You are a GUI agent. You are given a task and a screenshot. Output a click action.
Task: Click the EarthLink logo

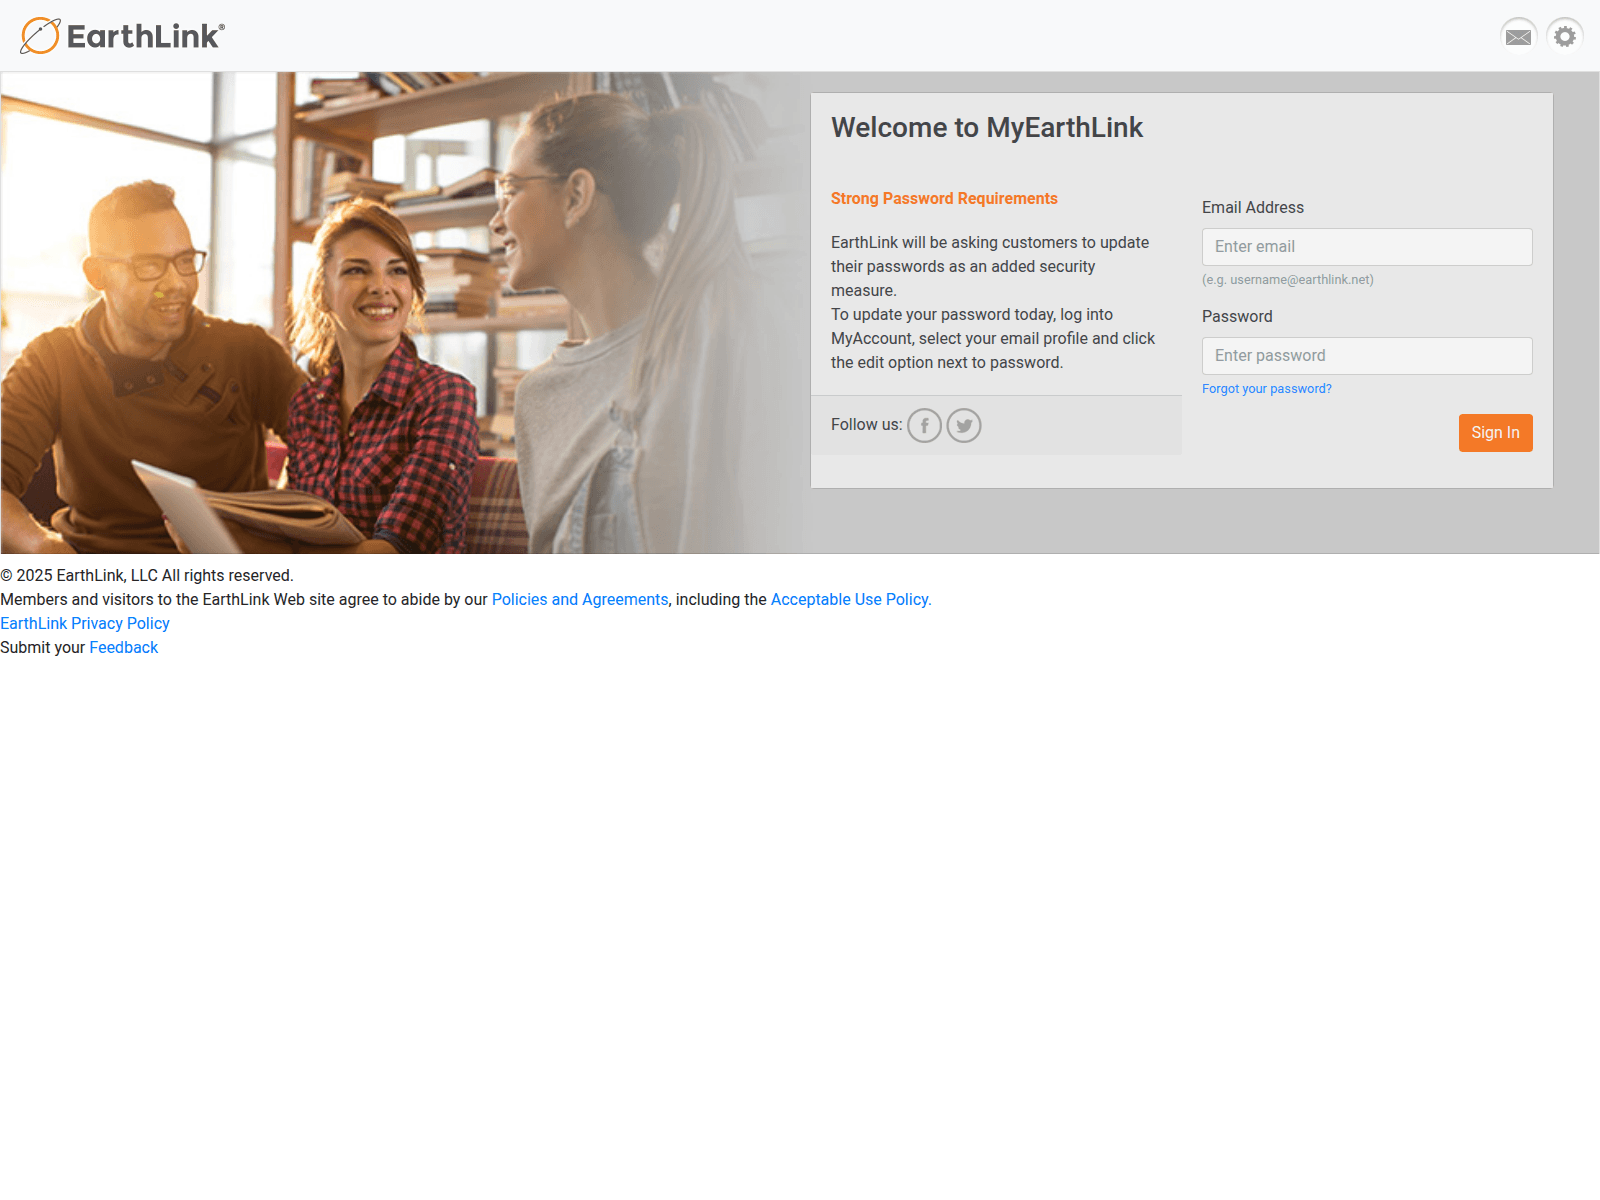point(123,36)
